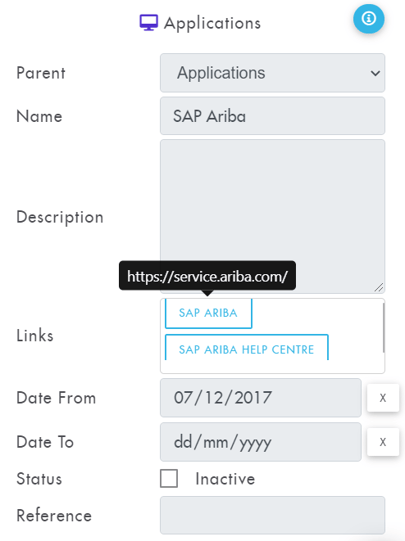
Task: Select the dd segment in Date To
Action: [x=183, y=442]
